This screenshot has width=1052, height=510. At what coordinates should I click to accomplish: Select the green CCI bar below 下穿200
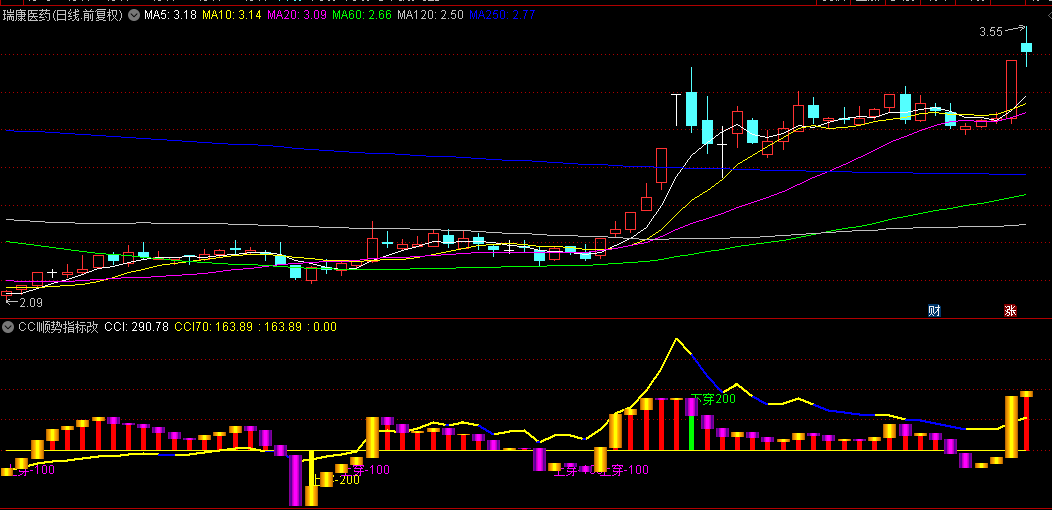tap(691, 433)
